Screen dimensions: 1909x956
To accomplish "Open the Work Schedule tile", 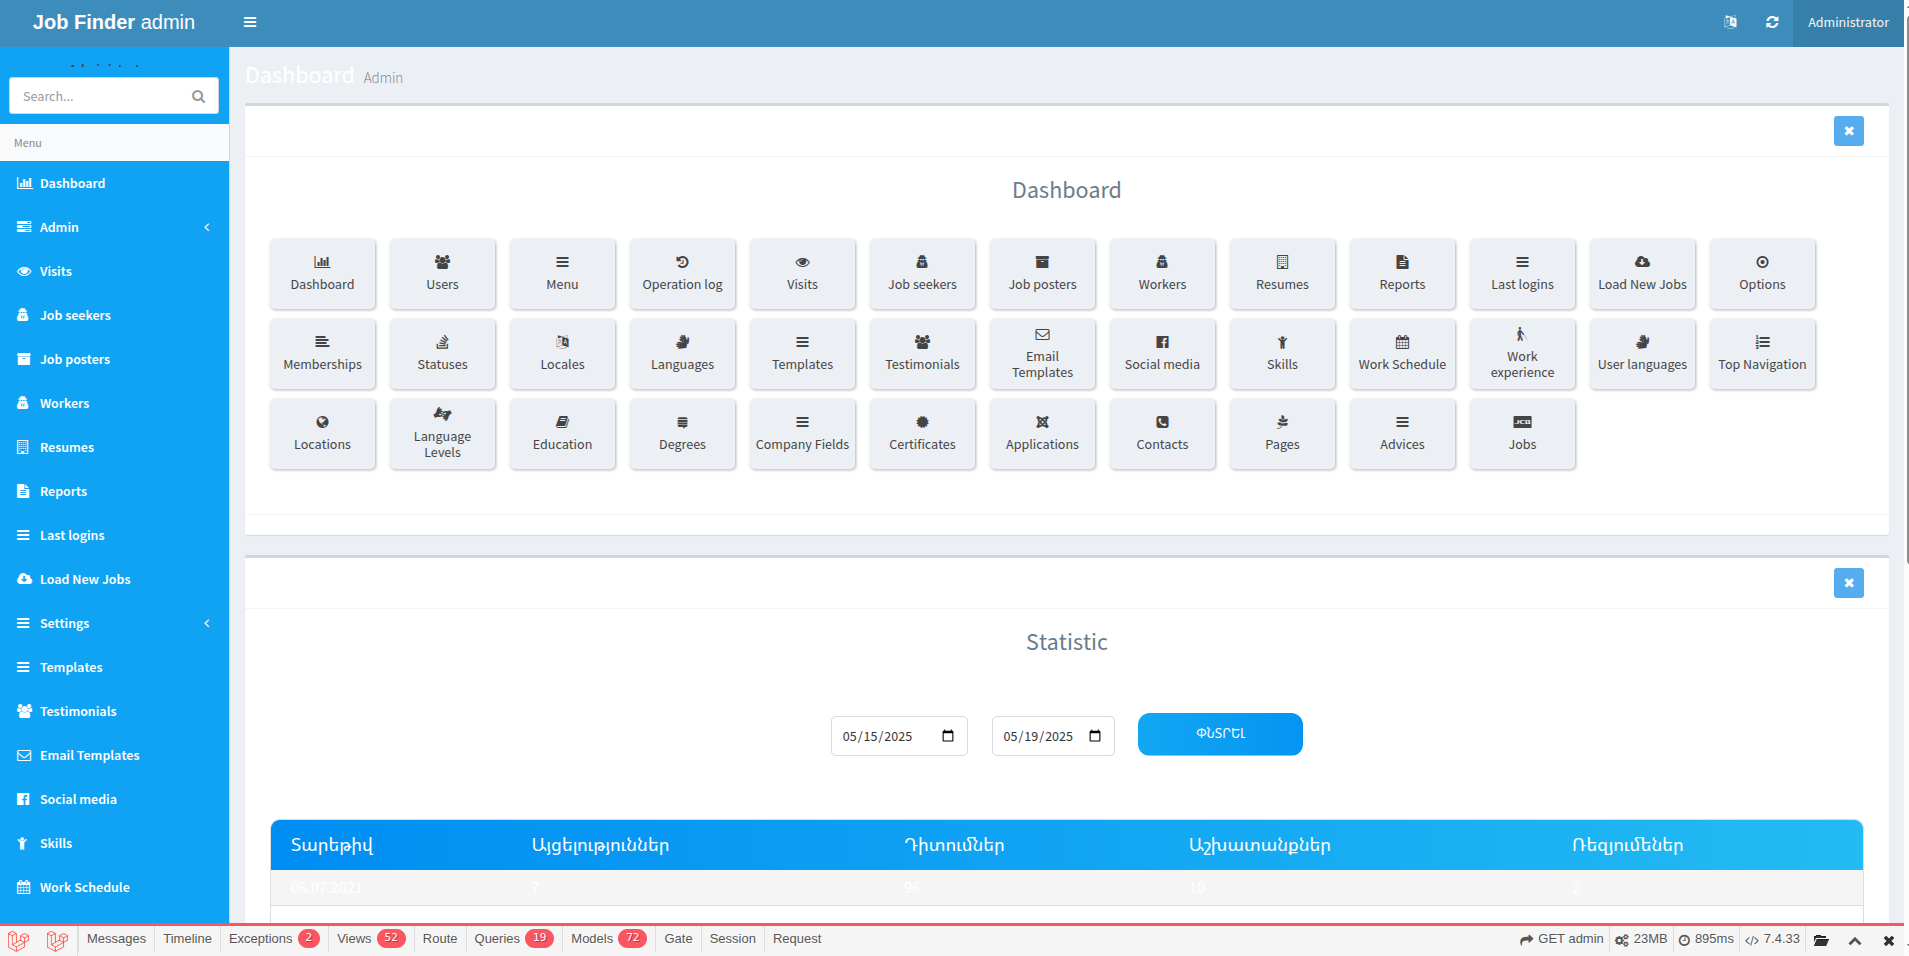I will [x=1402, y=353].
